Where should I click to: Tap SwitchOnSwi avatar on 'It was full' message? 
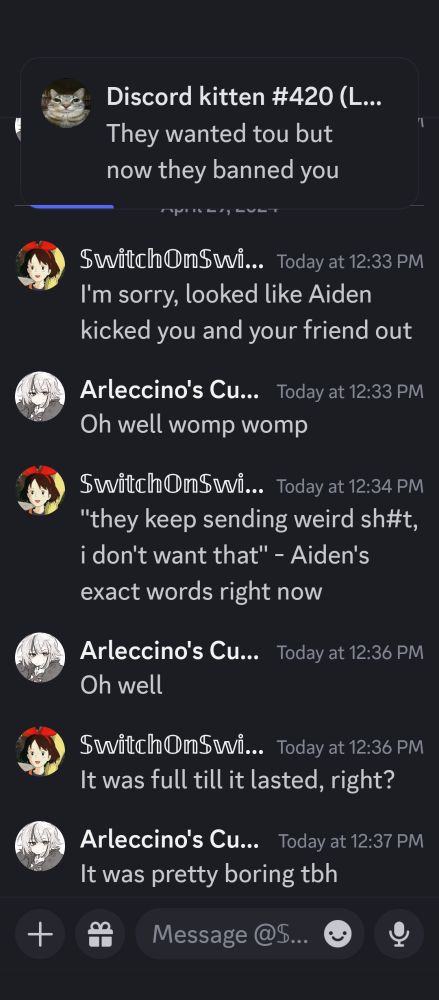coord(40,751)
